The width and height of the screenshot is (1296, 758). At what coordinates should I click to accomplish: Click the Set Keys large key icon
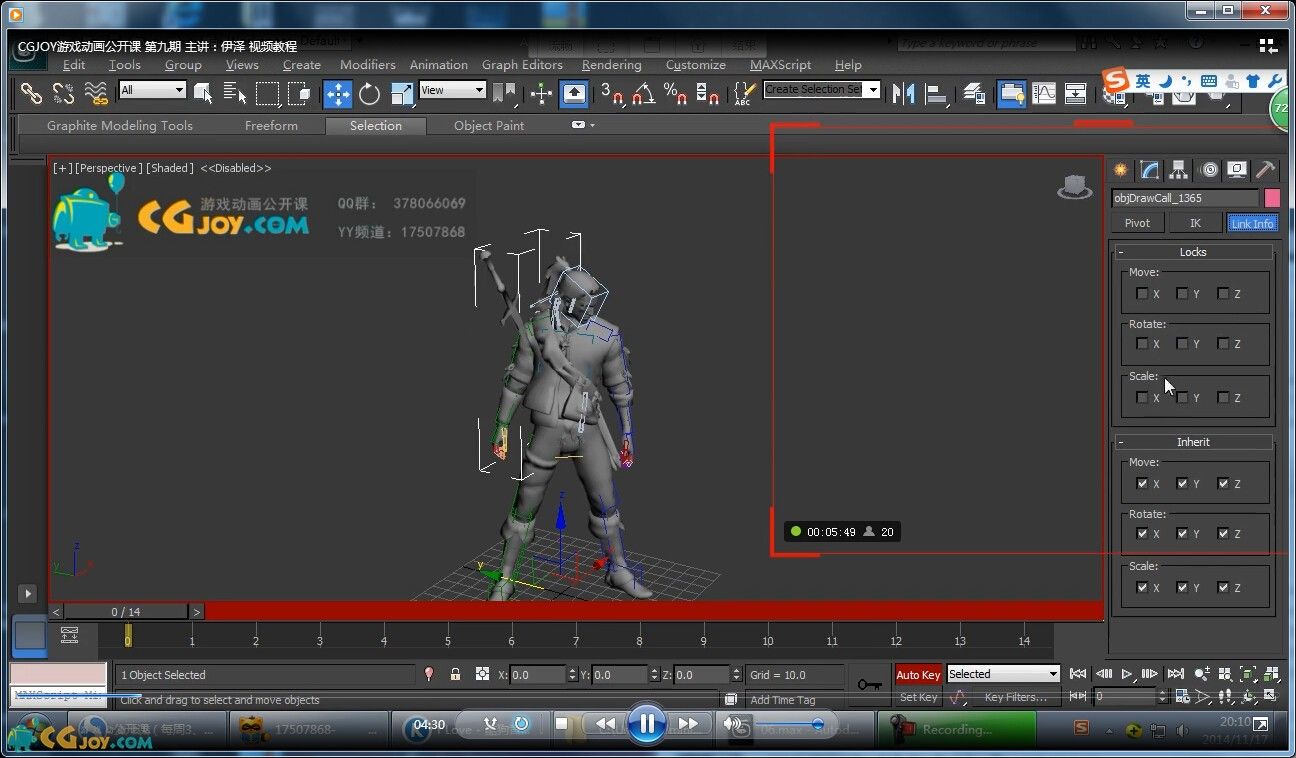pyautogui.click(x=869, y=684)
